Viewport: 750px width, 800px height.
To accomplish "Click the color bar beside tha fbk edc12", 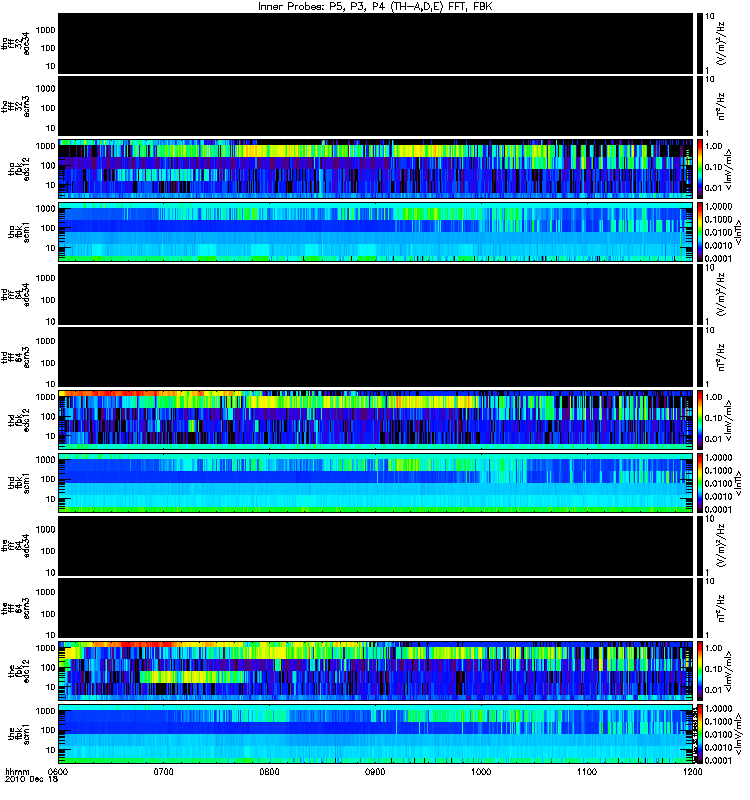I will coord(699,168).
